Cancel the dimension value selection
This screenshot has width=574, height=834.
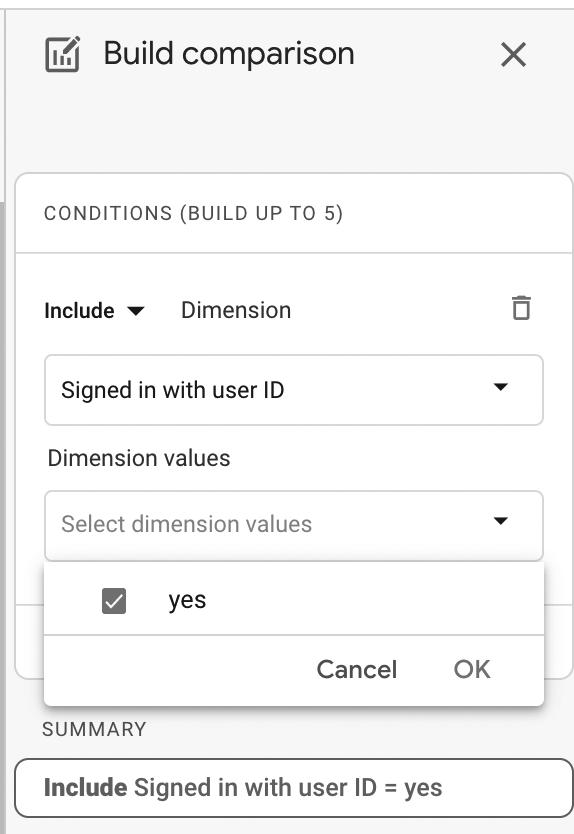[357, 669]
